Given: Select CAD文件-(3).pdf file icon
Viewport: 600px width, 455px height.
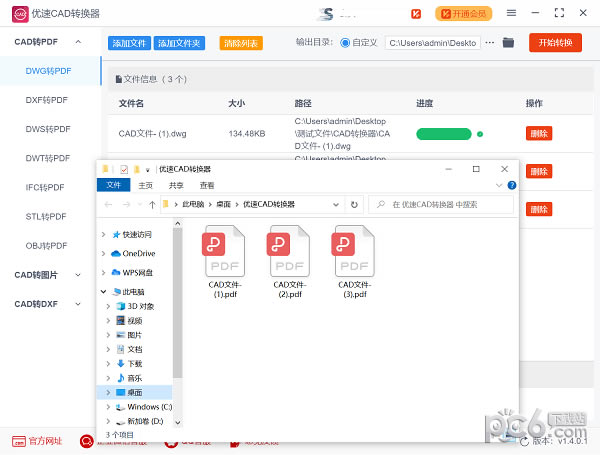Looking at the screenshot, I should [x=354, y=251].
